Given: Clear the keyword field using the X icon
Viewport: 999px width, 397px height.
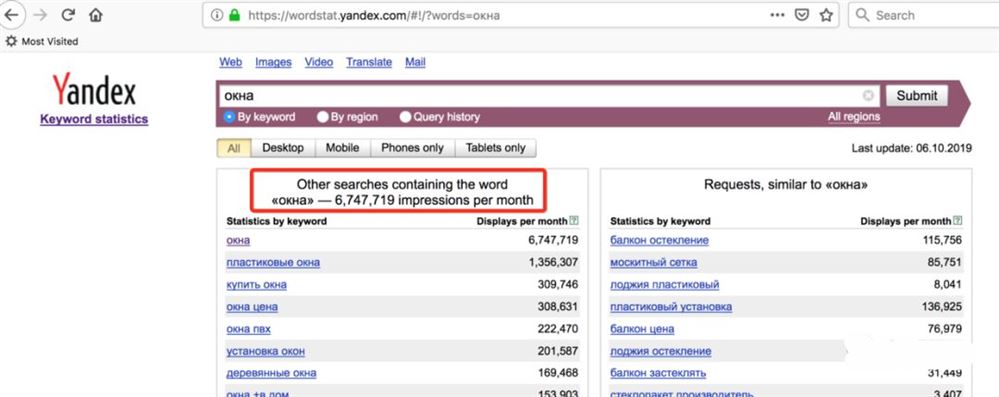Looking at the screenshot, I should tap(868, 96).
